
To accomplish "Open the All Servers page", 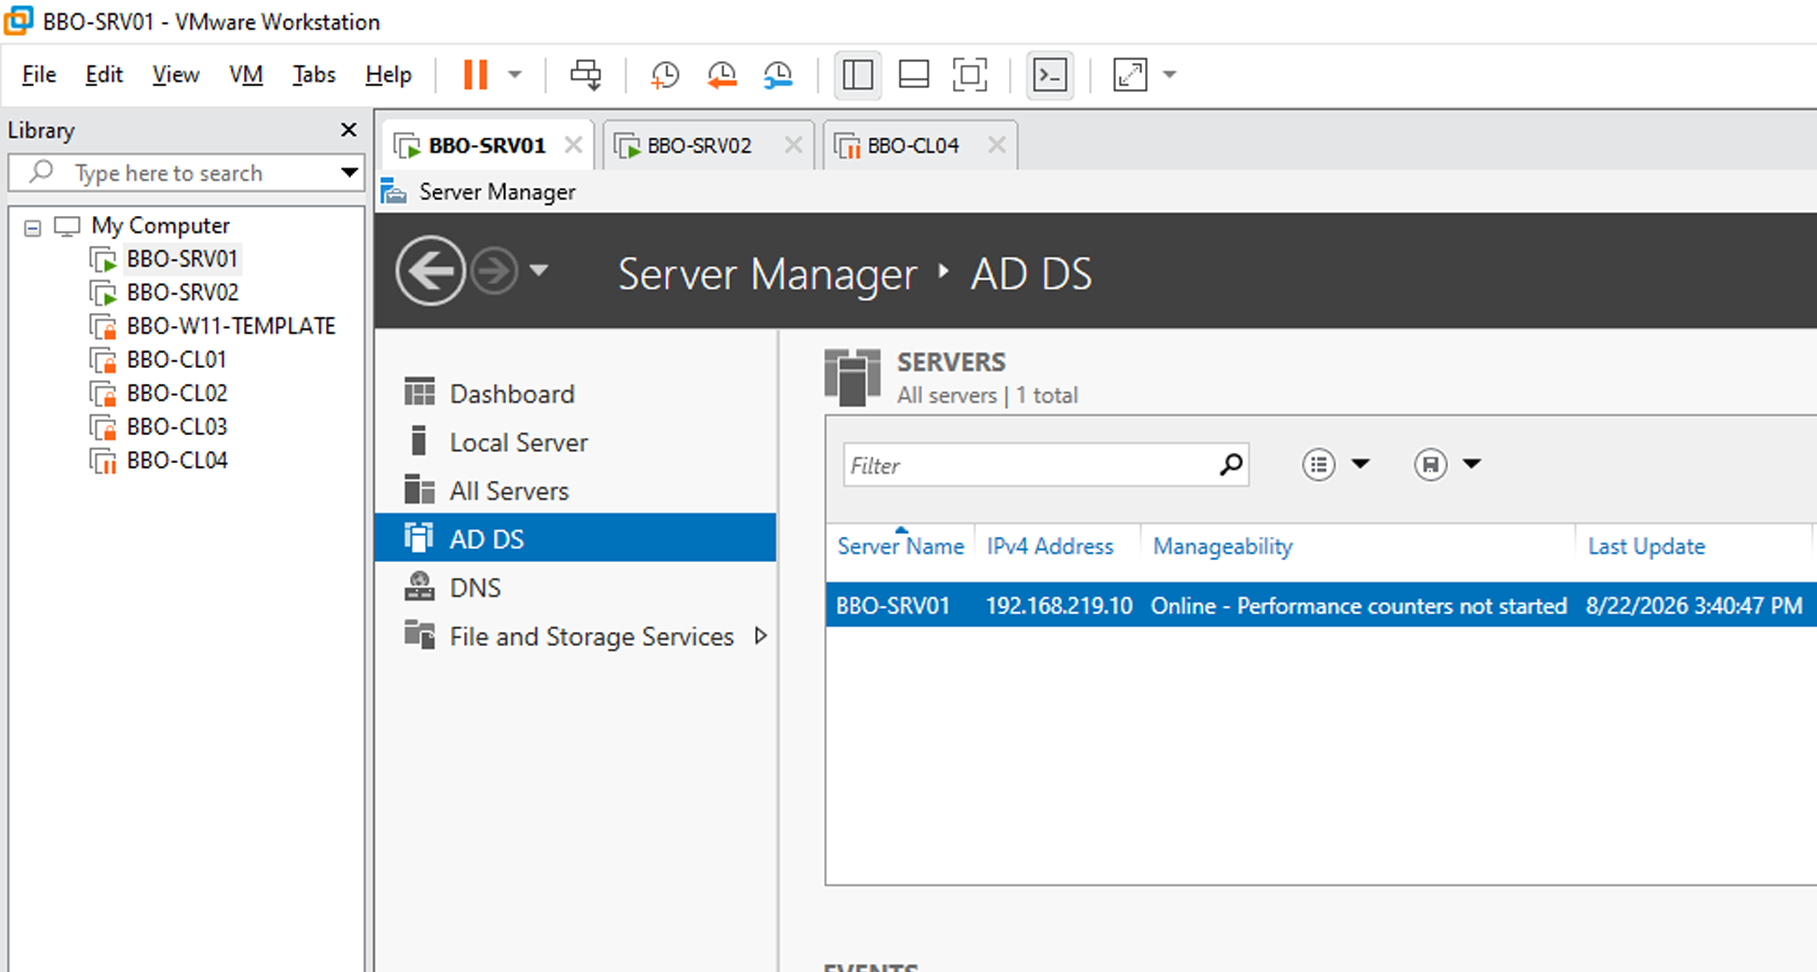I will (x=509, y=491).
